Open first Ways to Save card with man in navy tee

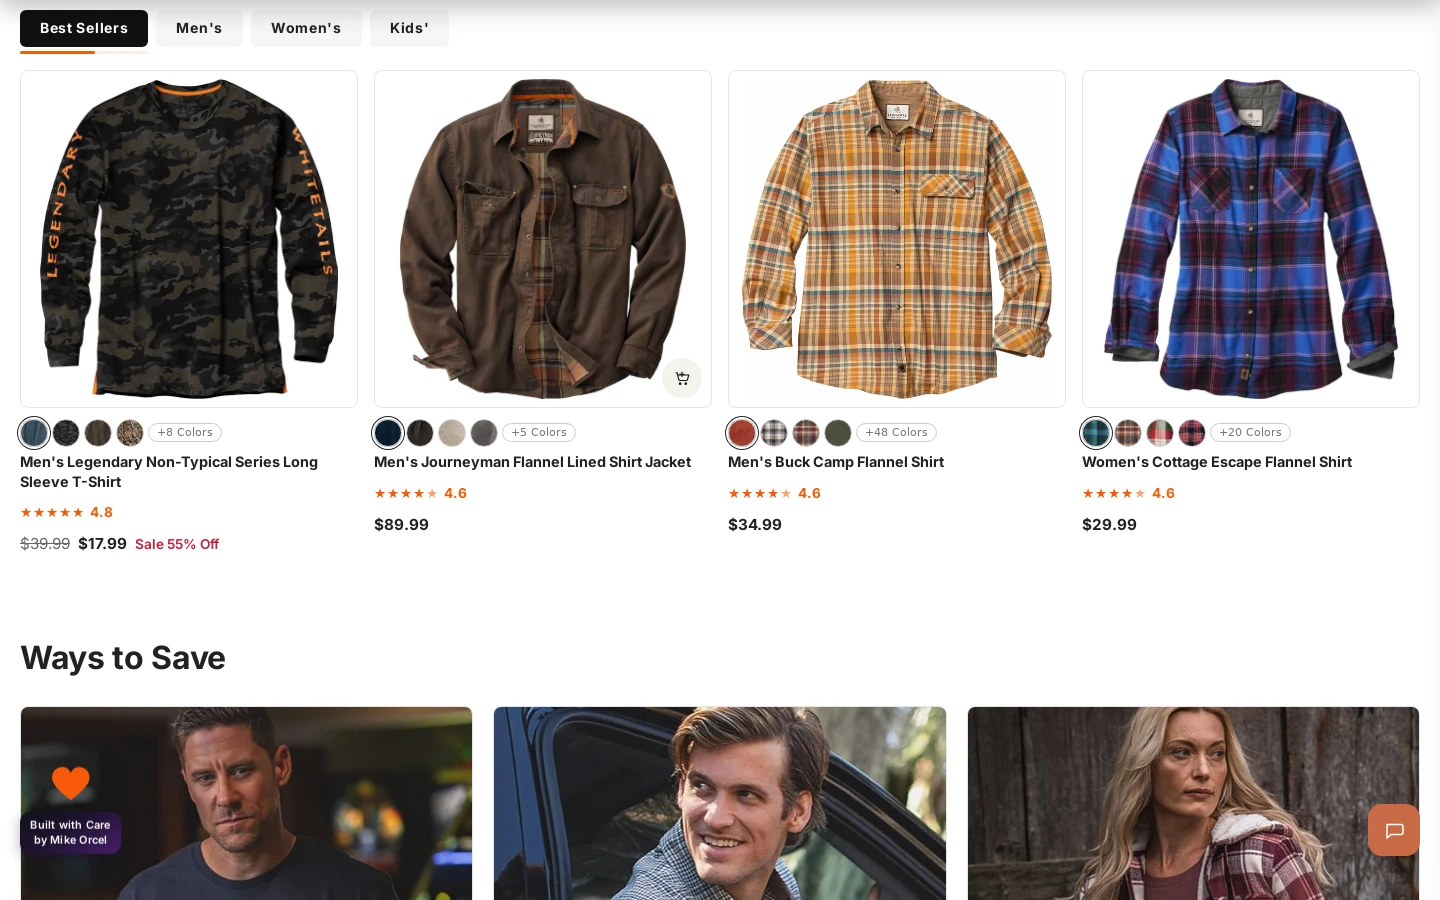246,804
